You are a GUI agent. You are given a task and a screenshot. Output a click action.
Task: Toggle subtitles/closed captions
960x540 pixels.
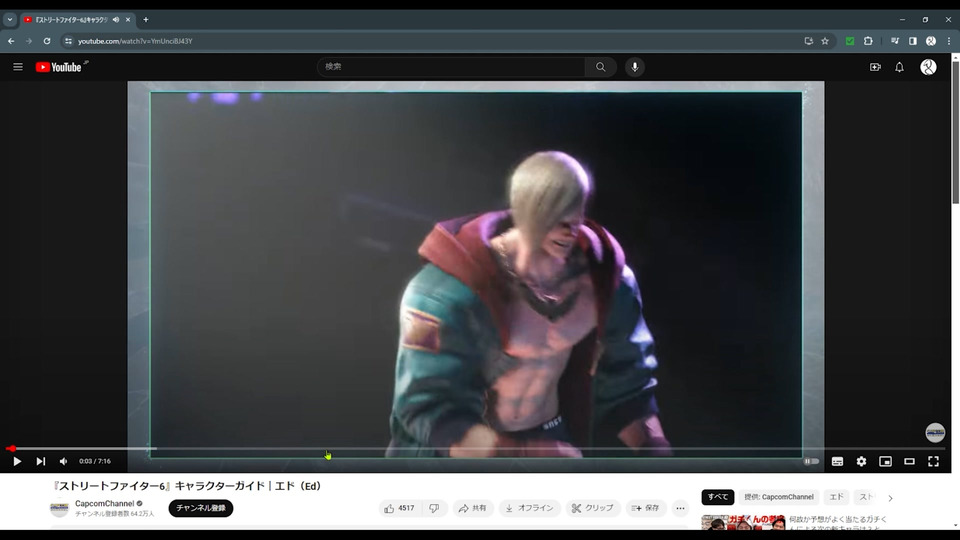(x=837, y=461)
